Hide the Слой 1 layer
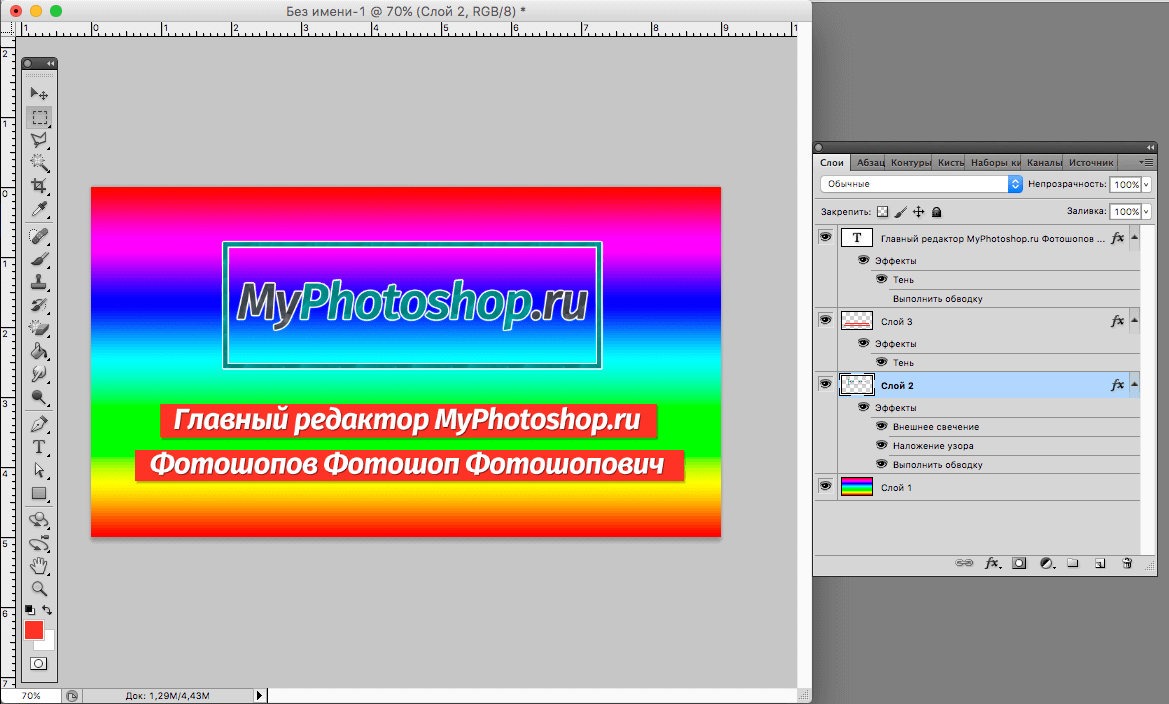Viewport: 1169px width, 704px height. 826,487
